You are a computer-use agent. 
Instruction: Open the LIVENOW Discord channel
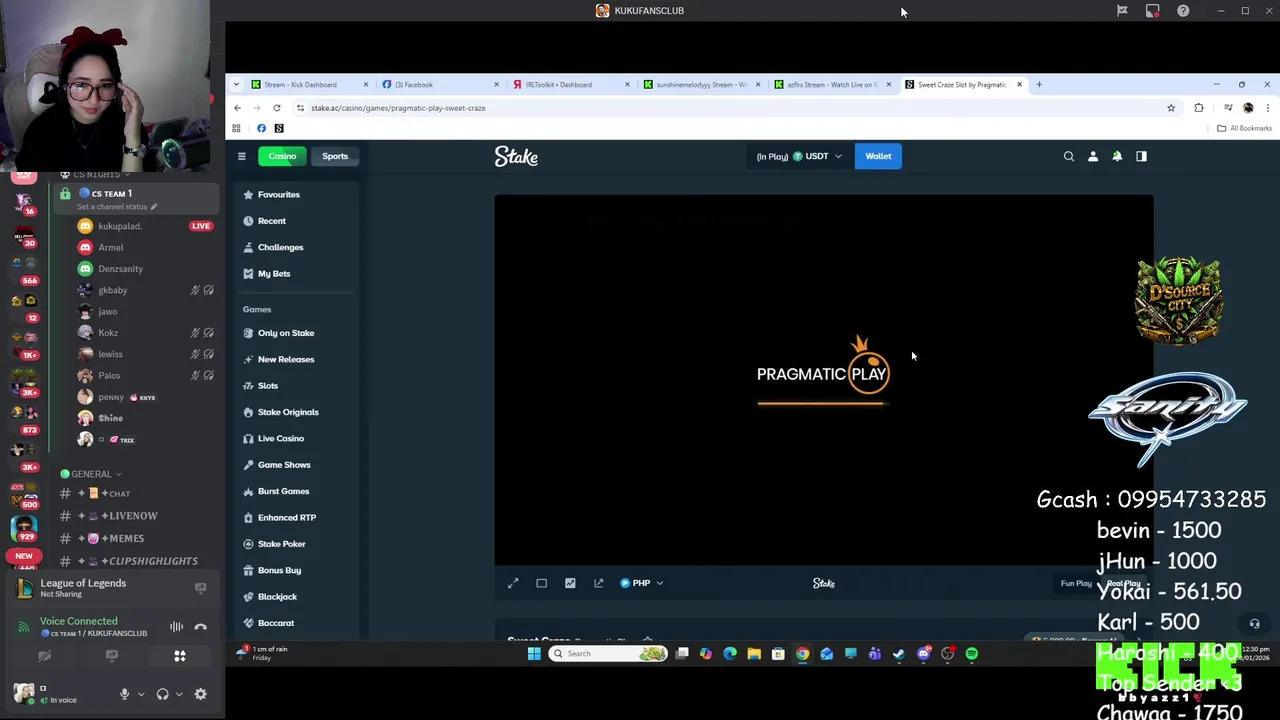tap(131, 516)
